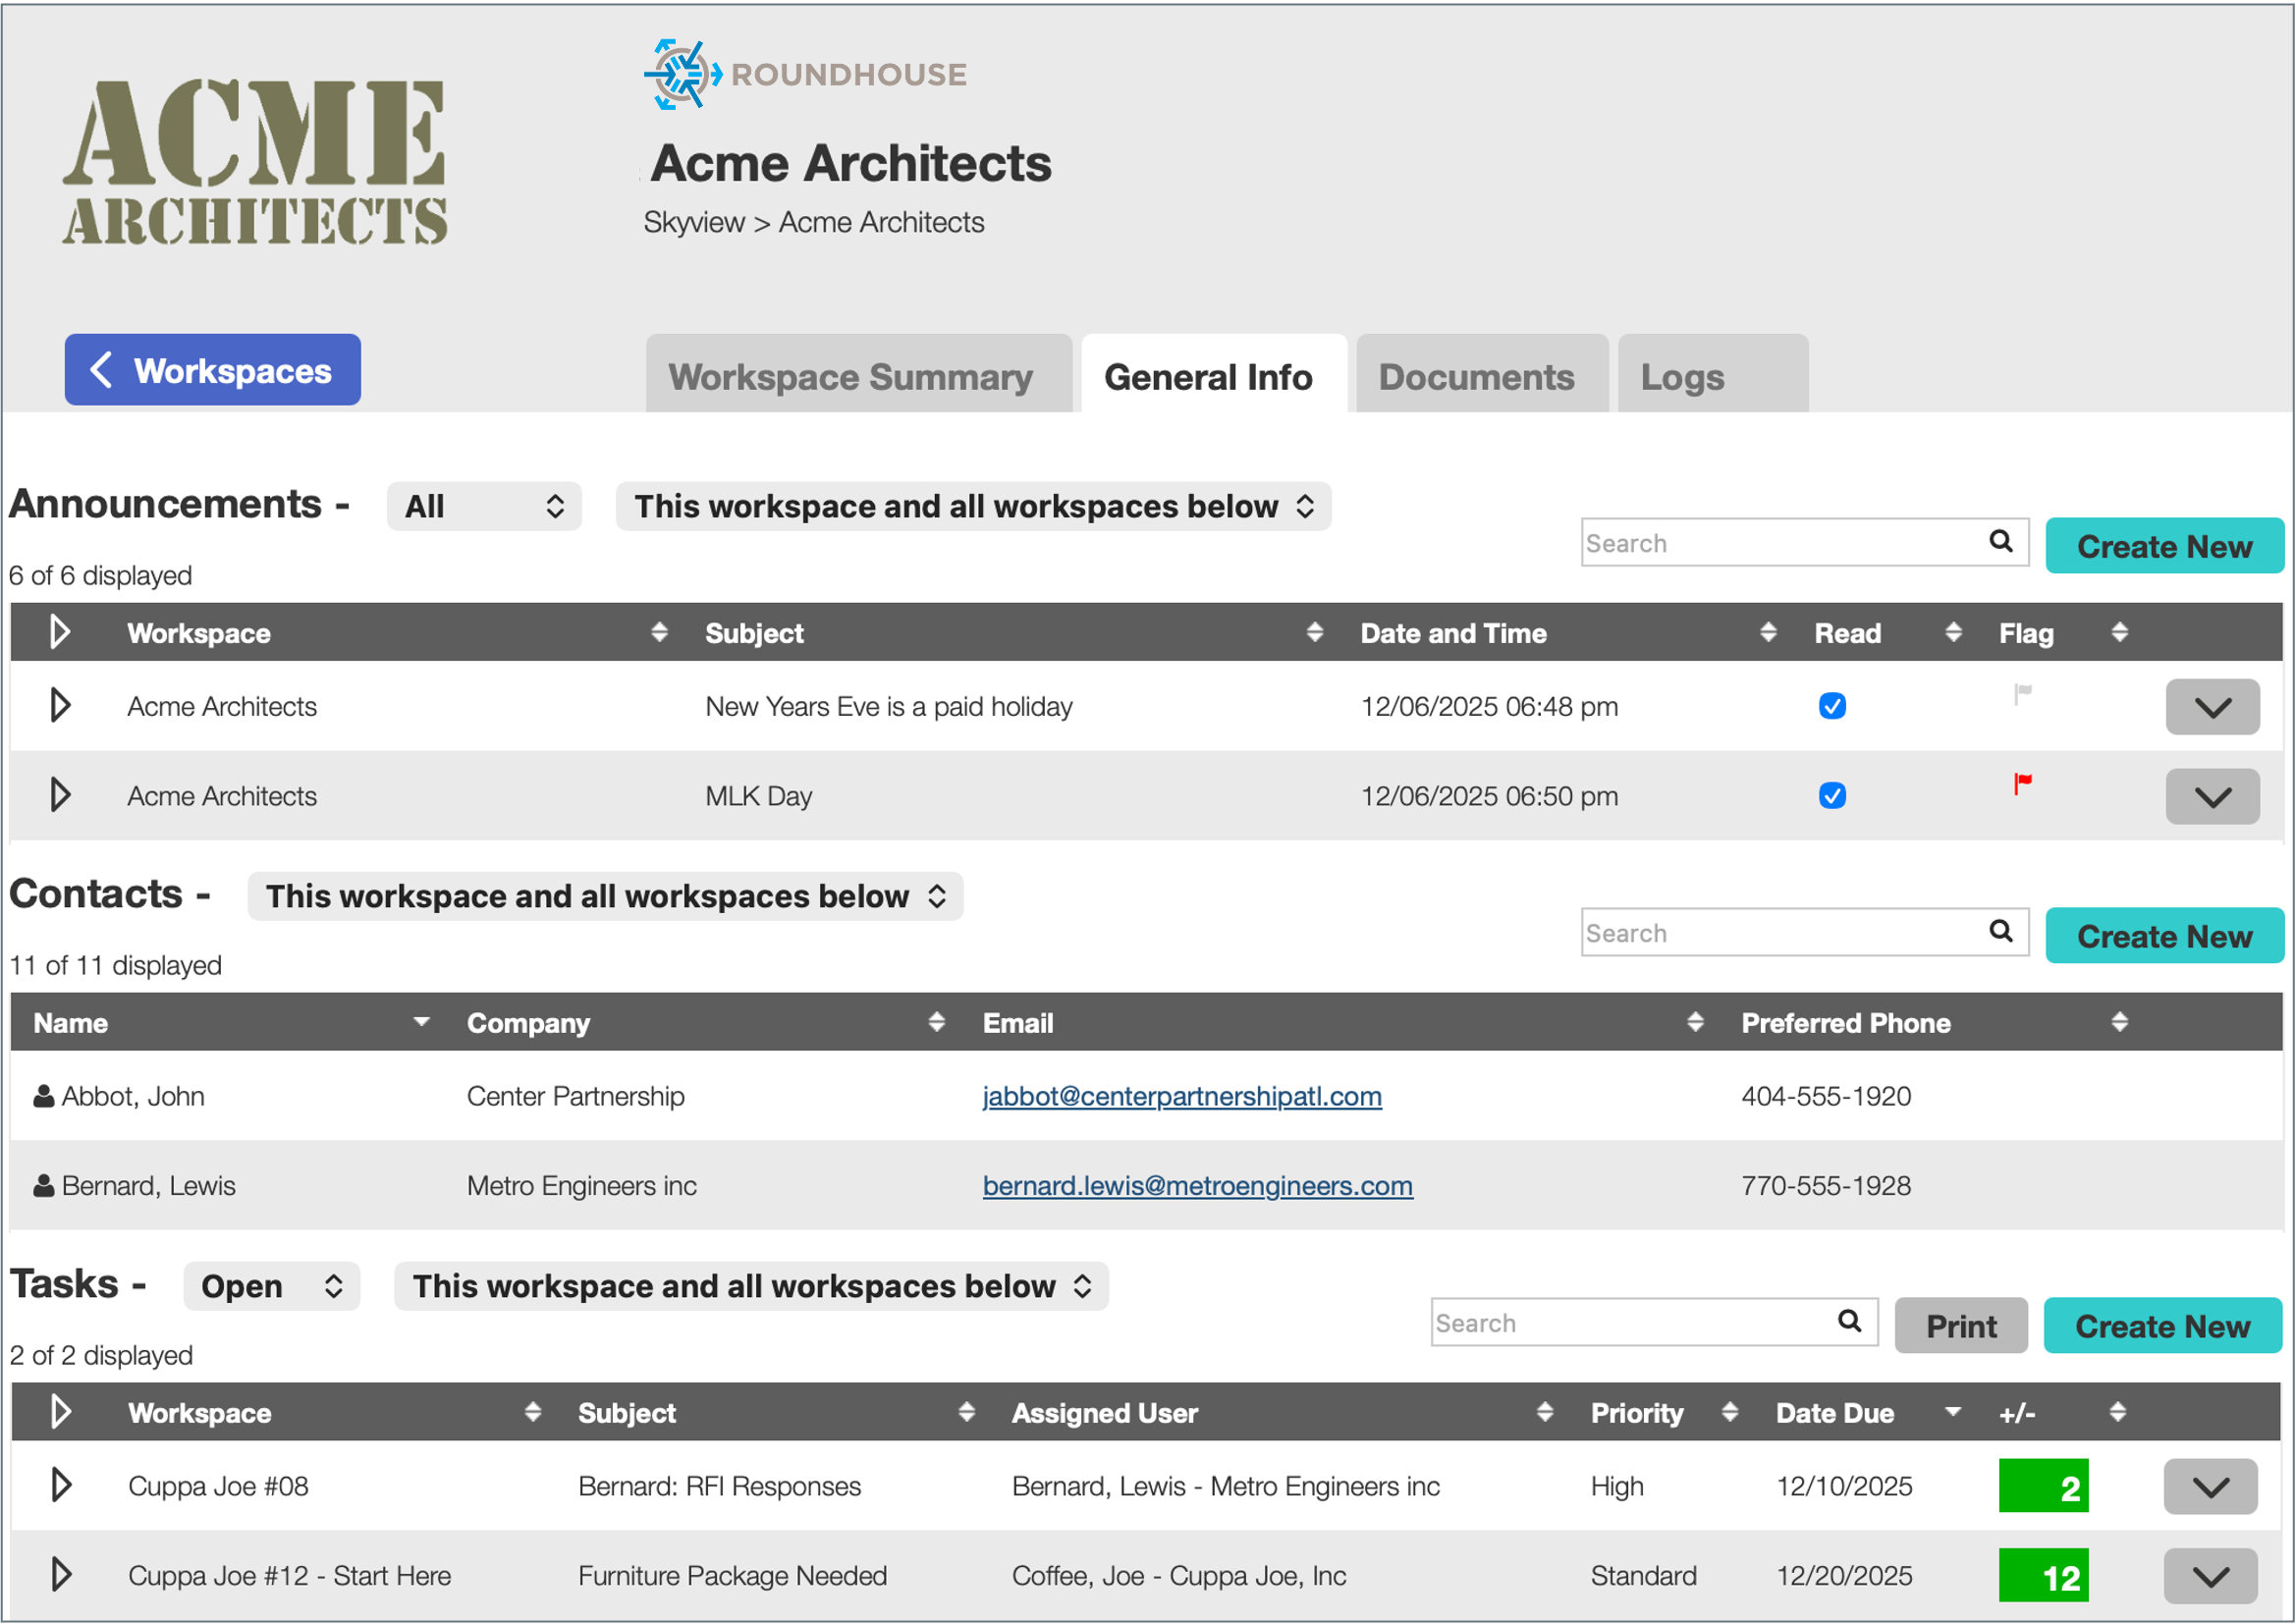This screenshot has width=2295, height=1624.
Task: Click magnifier icon in Tasks search
Action: pyautogui.click(x=1849, y=1321)
